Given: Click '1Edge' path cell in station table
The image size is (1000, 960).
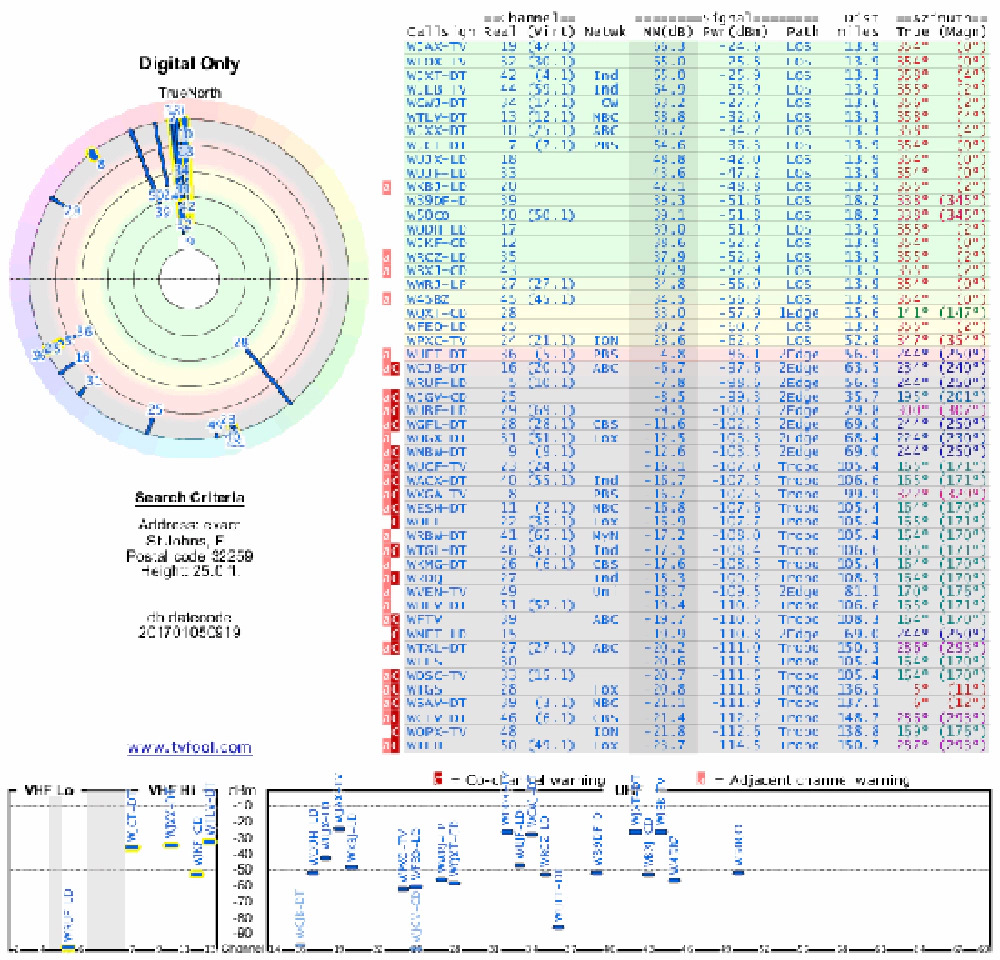Looking at the screenshot, I should click(x=798, y=313).
